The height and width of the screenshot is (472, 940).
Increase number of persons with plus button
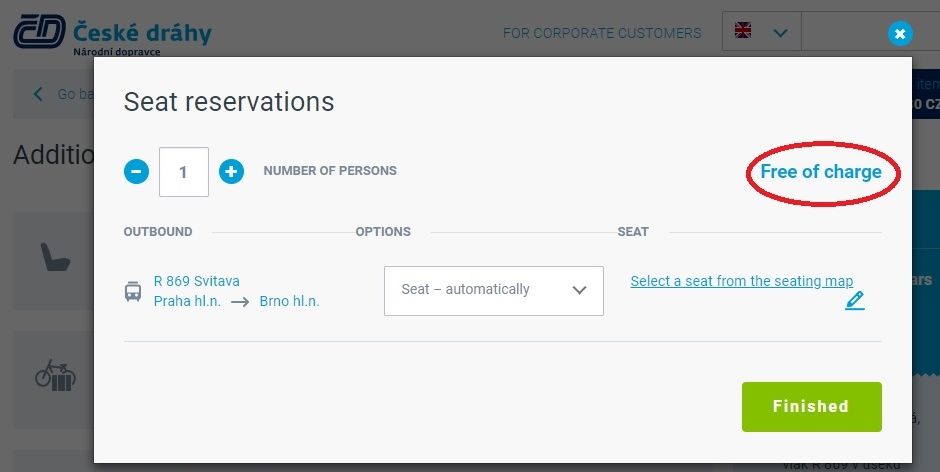point(231,172)
